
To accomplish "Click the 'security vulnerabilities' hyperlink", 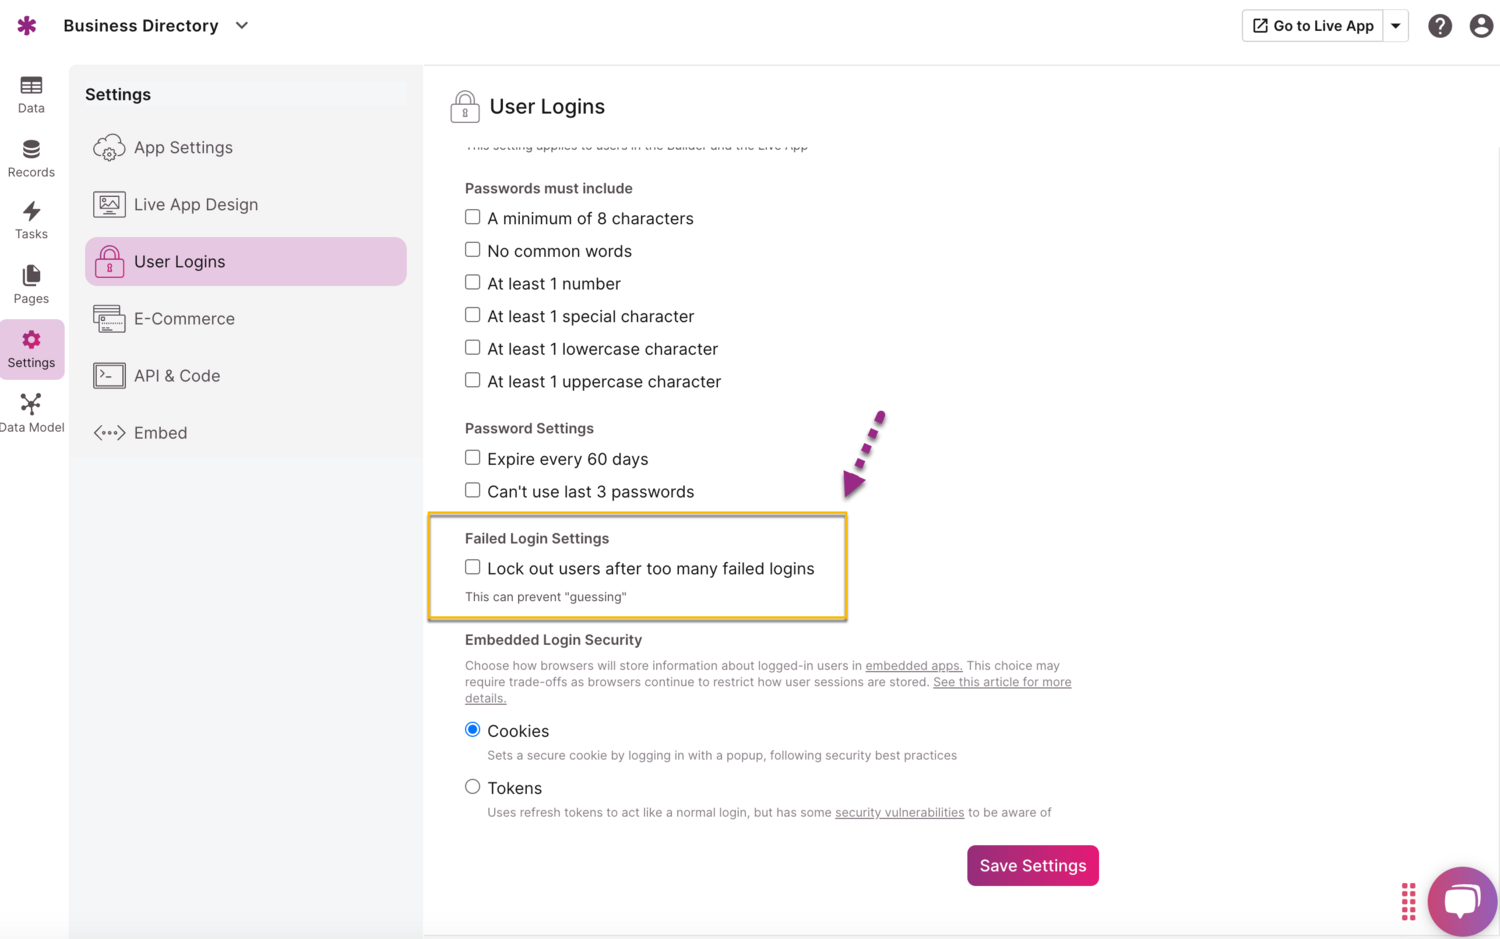I will pyautogui.click(x=899, y=812).
